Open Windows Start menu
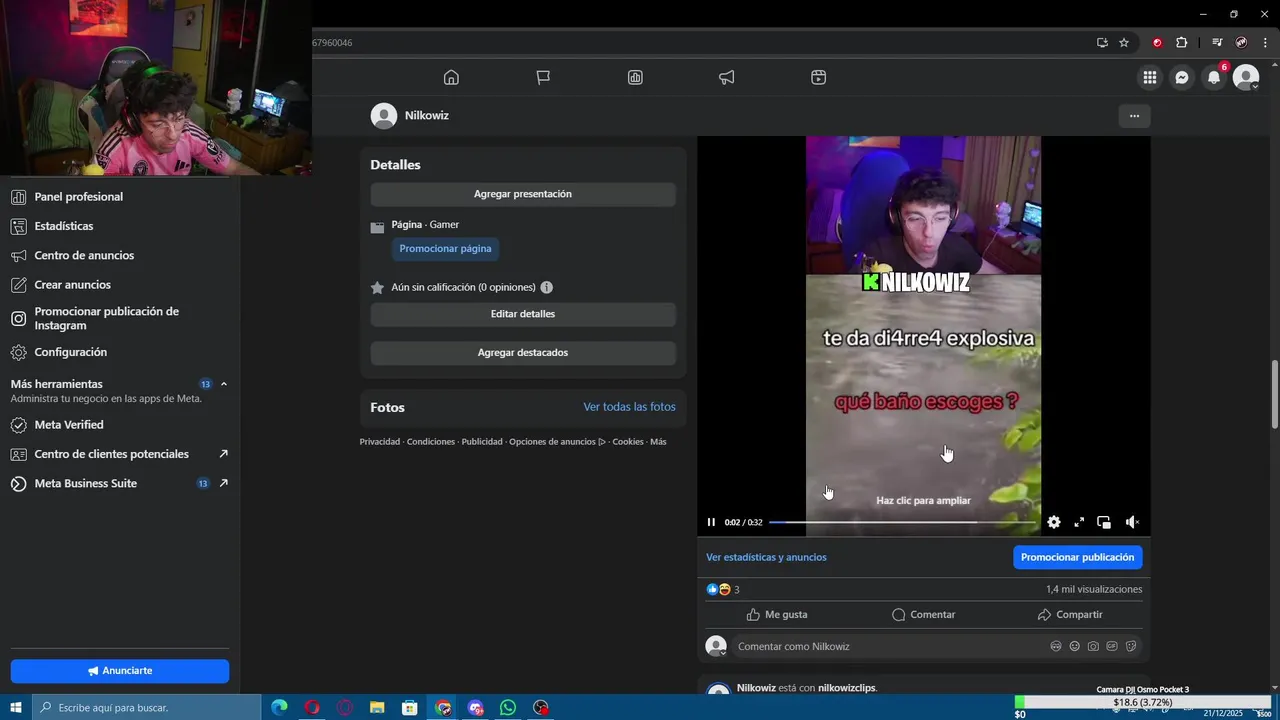The width and height of the screenshot is (1280, 720). coord(16,708)
